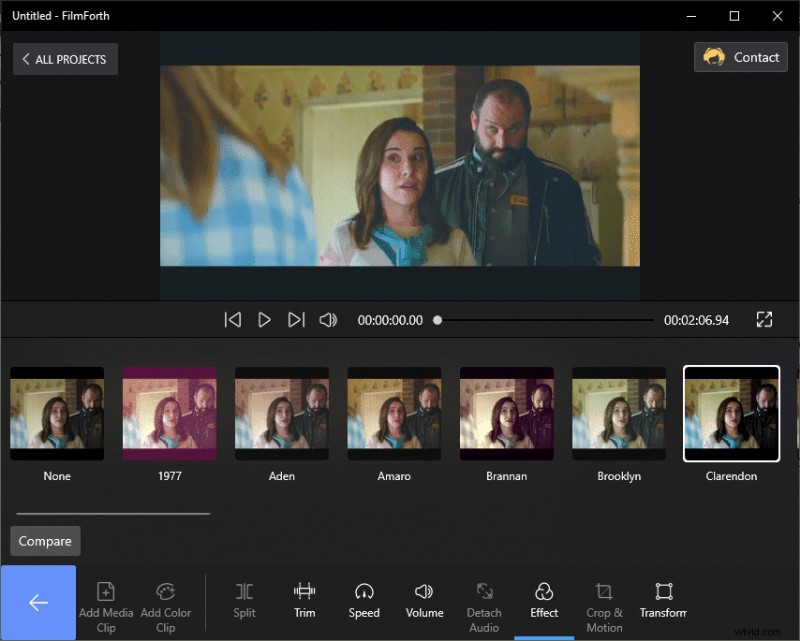Image resolution: width=800 pixels, height=641 pixels.
Task: Click the Contact button
Action: (741, 57)
